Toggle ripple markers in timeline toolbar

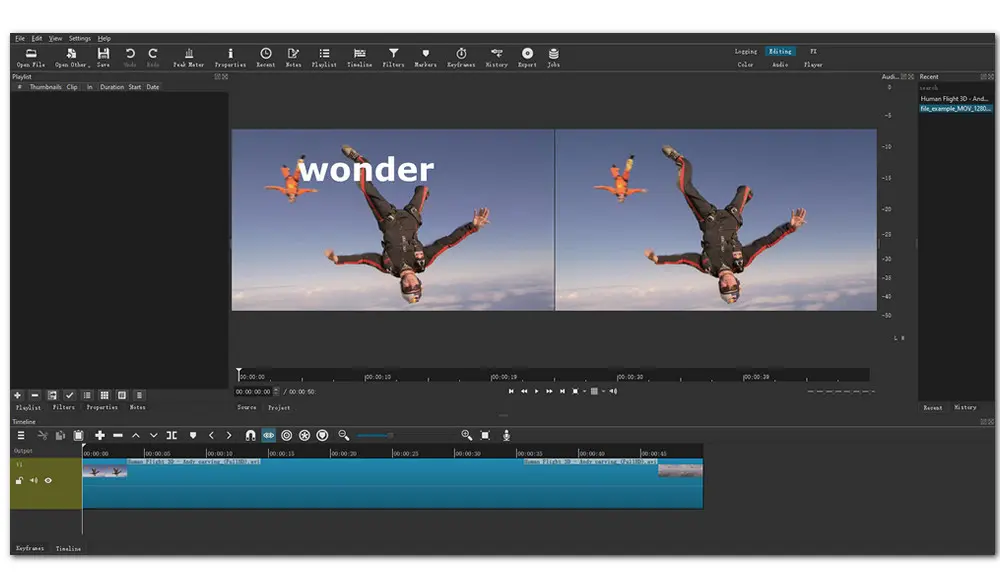(x=322, y=435)
